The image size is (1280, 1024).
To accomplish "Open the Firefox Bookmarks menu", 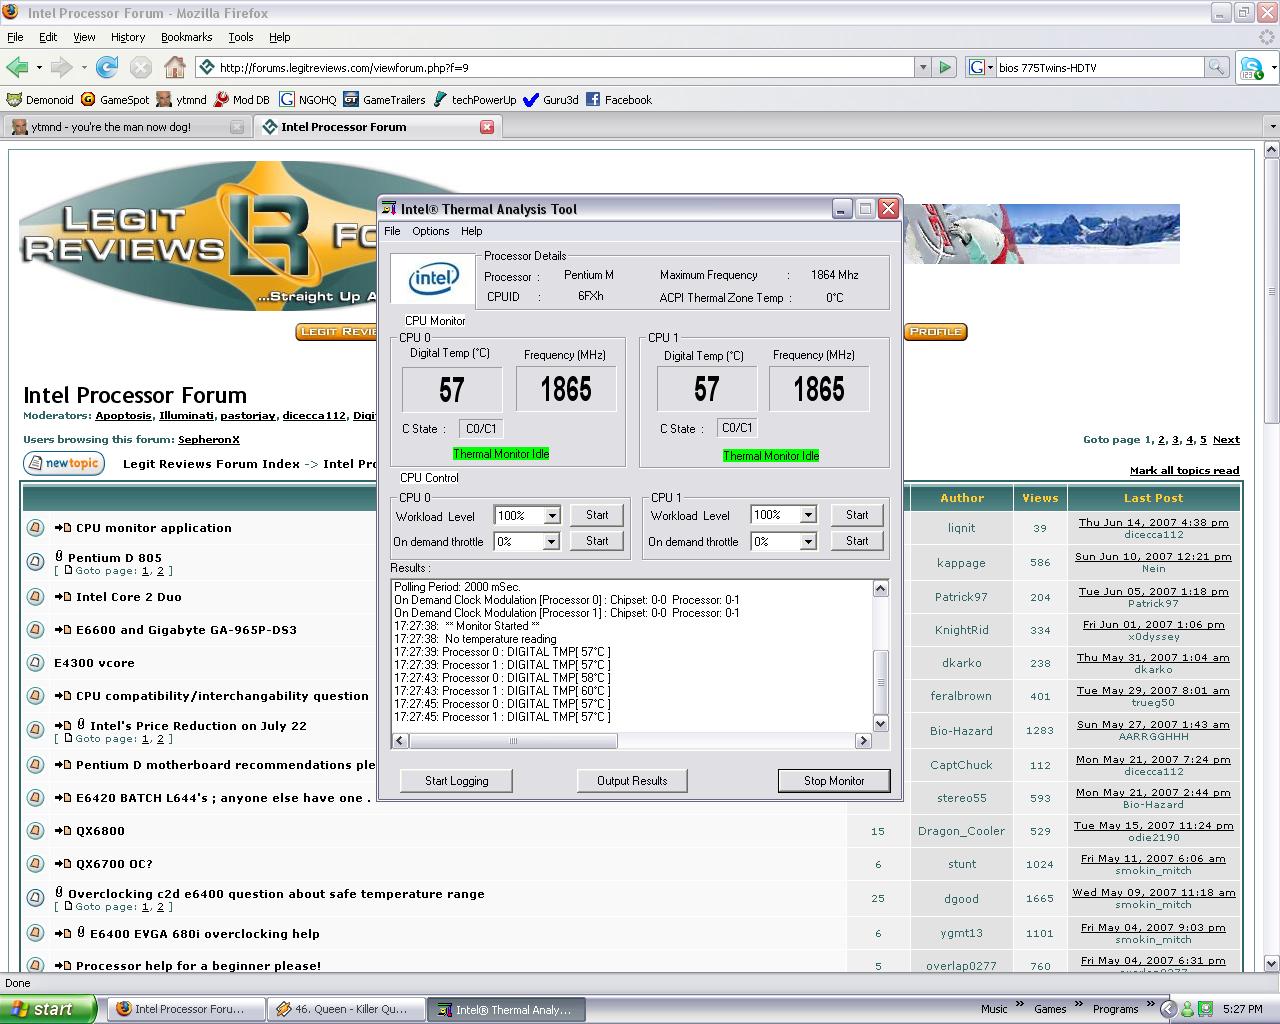I will (186, 37).
